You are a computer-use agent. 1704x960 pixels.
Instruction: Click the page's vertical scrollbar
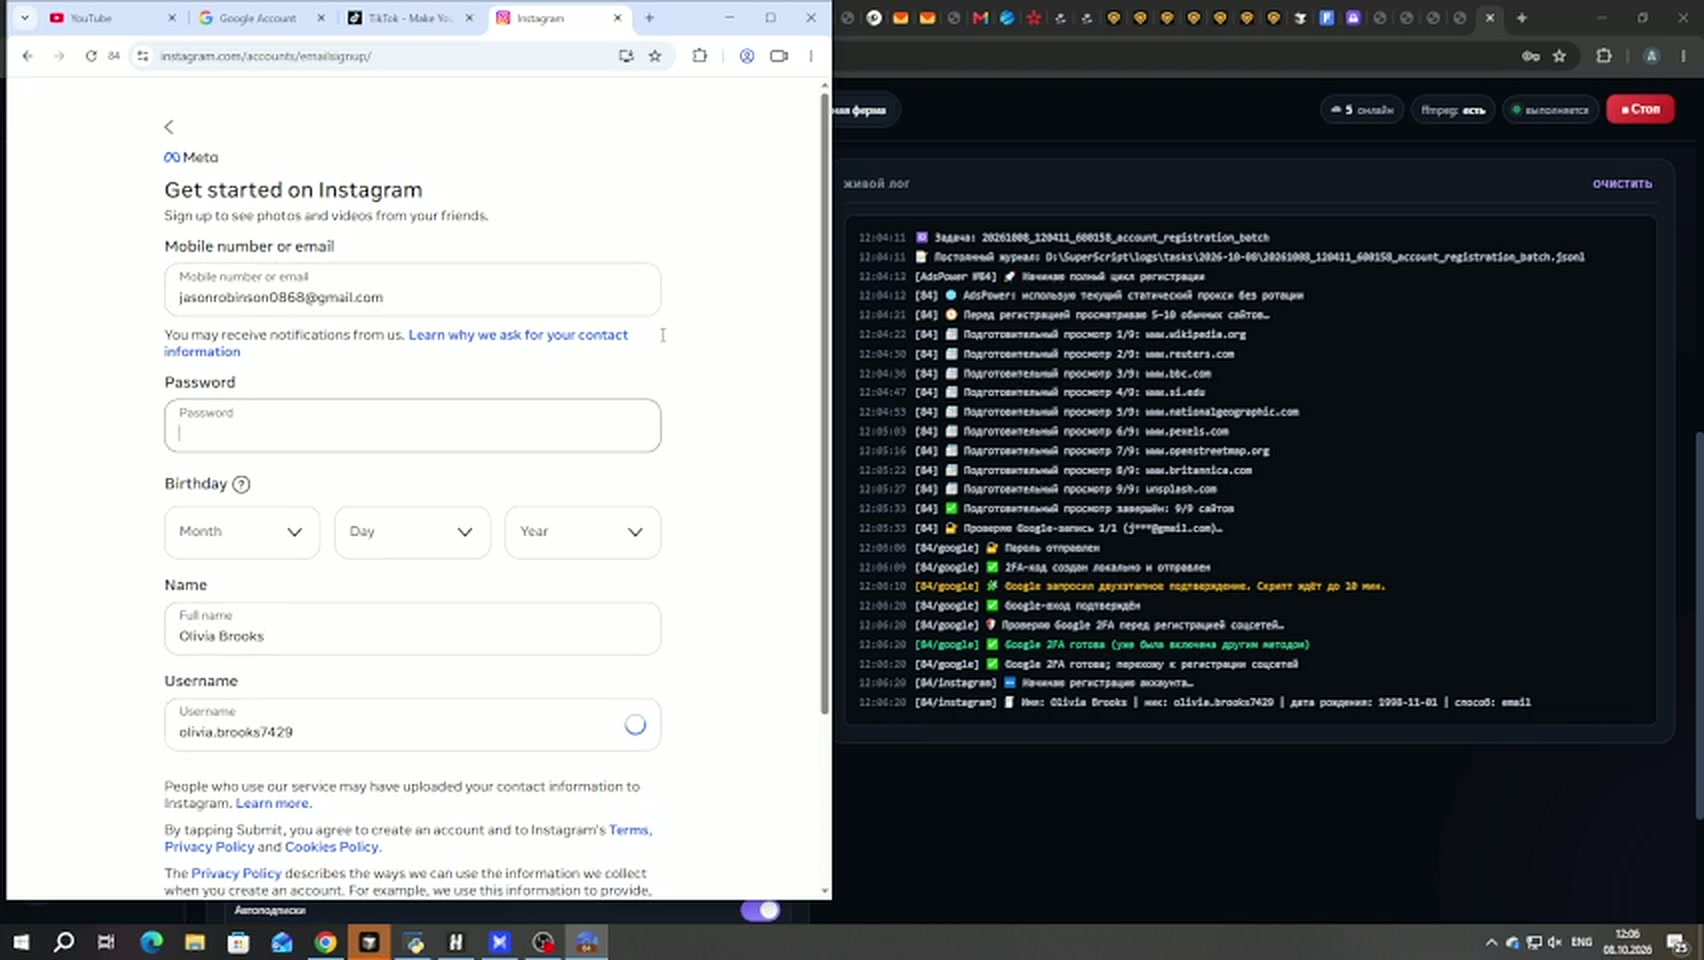click(x=824, y=400)
